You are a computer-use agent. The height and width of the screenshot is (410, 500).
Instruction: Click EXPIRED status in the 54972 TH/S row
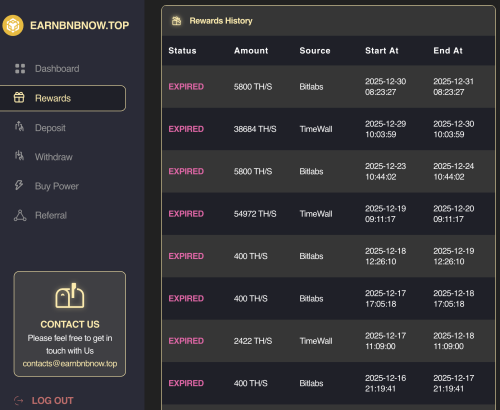(186, 214)
